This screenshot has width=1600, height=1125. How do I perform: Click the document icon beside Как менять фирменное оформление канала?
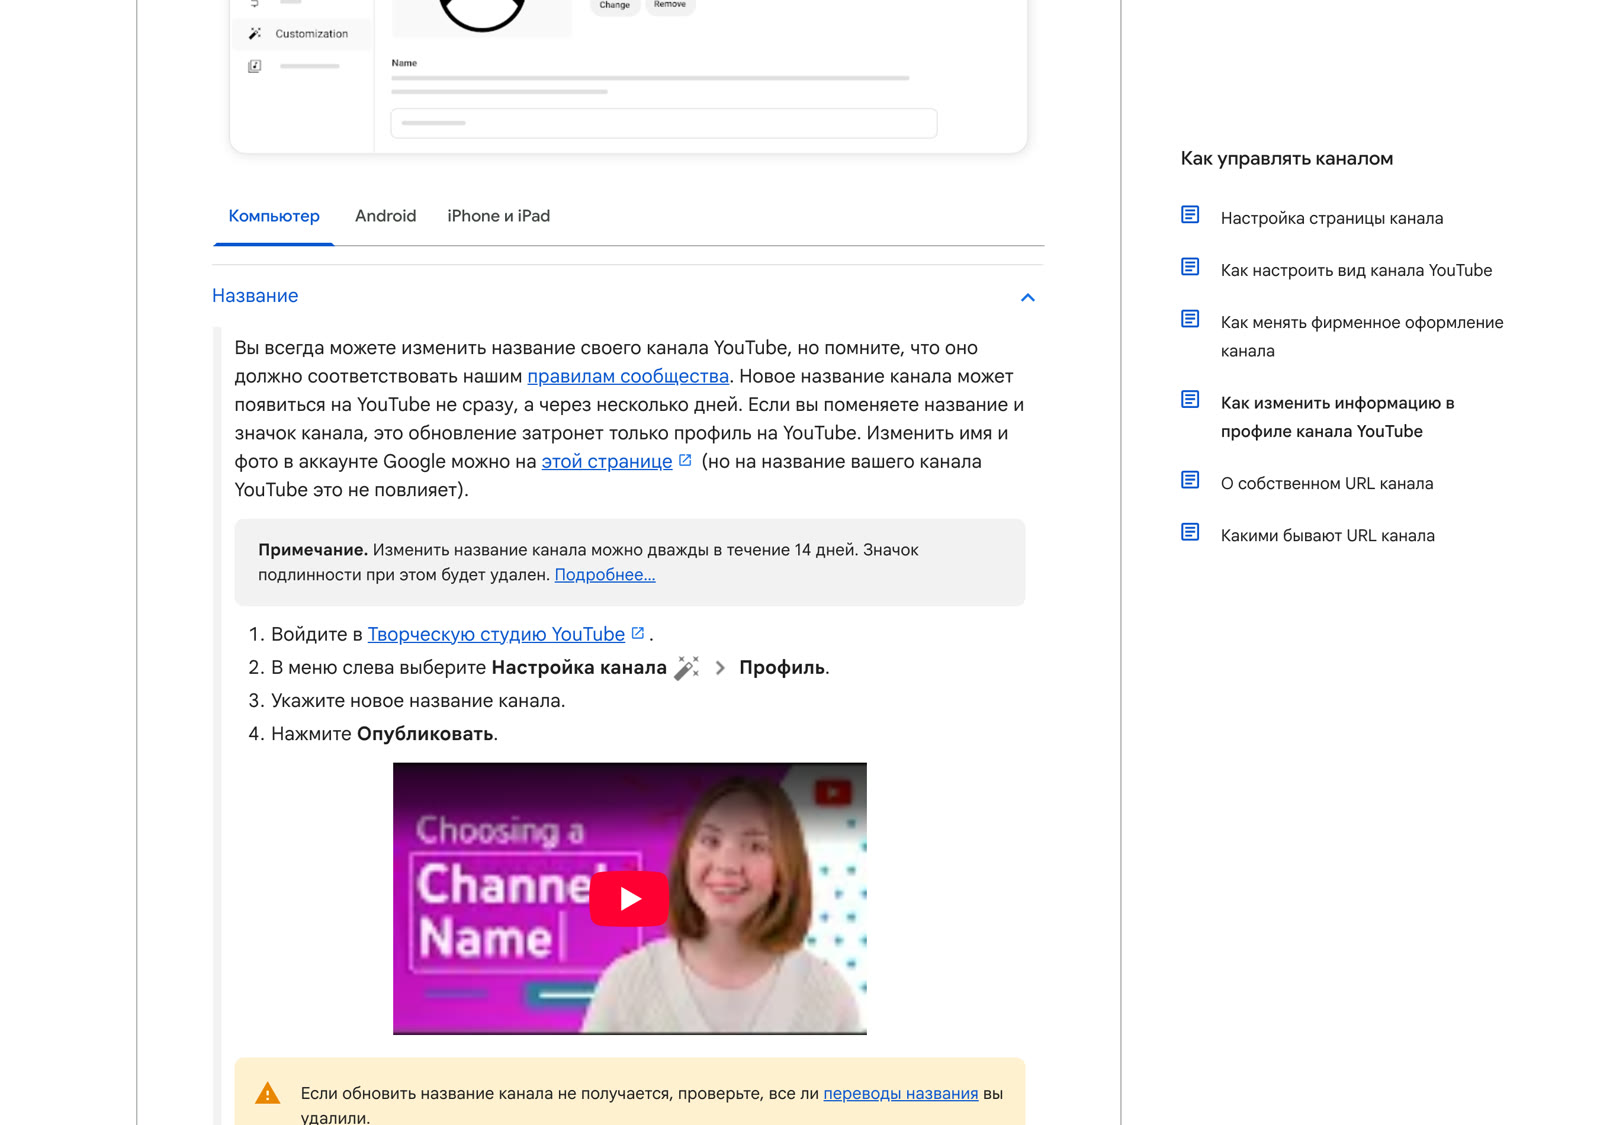tap(1190, 319)
